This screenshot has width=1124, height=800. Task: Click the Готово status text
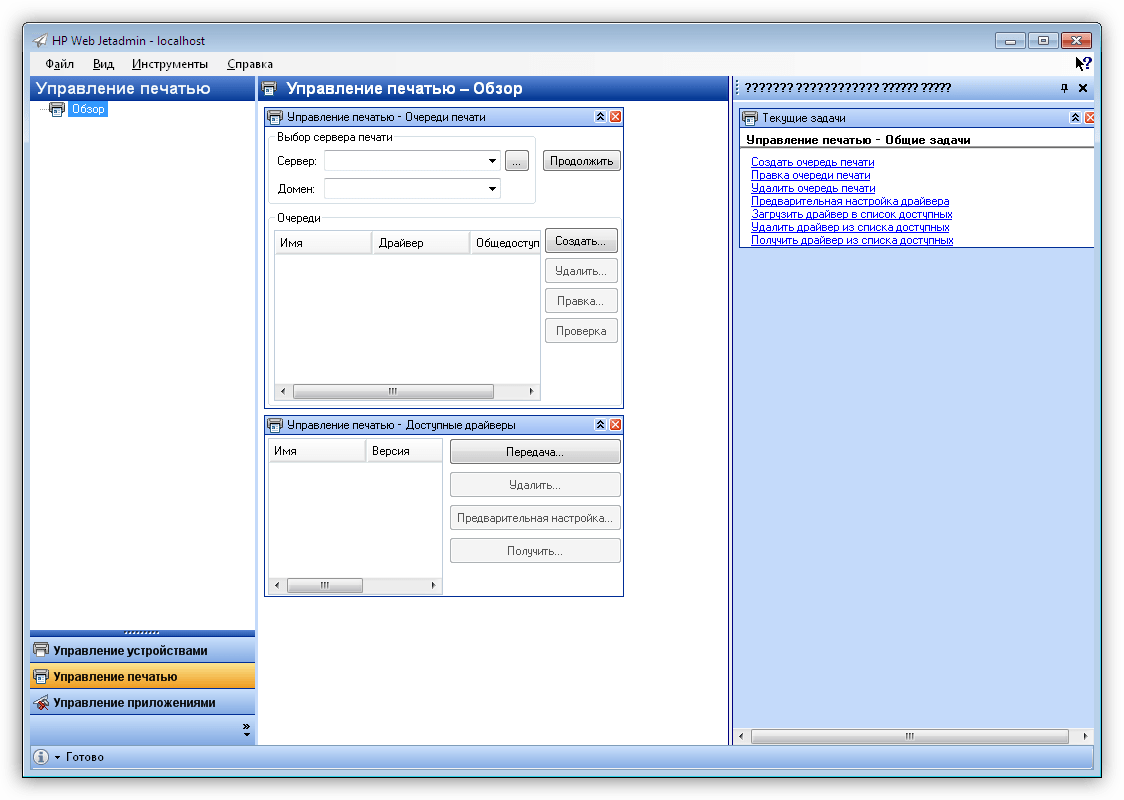(85, 757)
